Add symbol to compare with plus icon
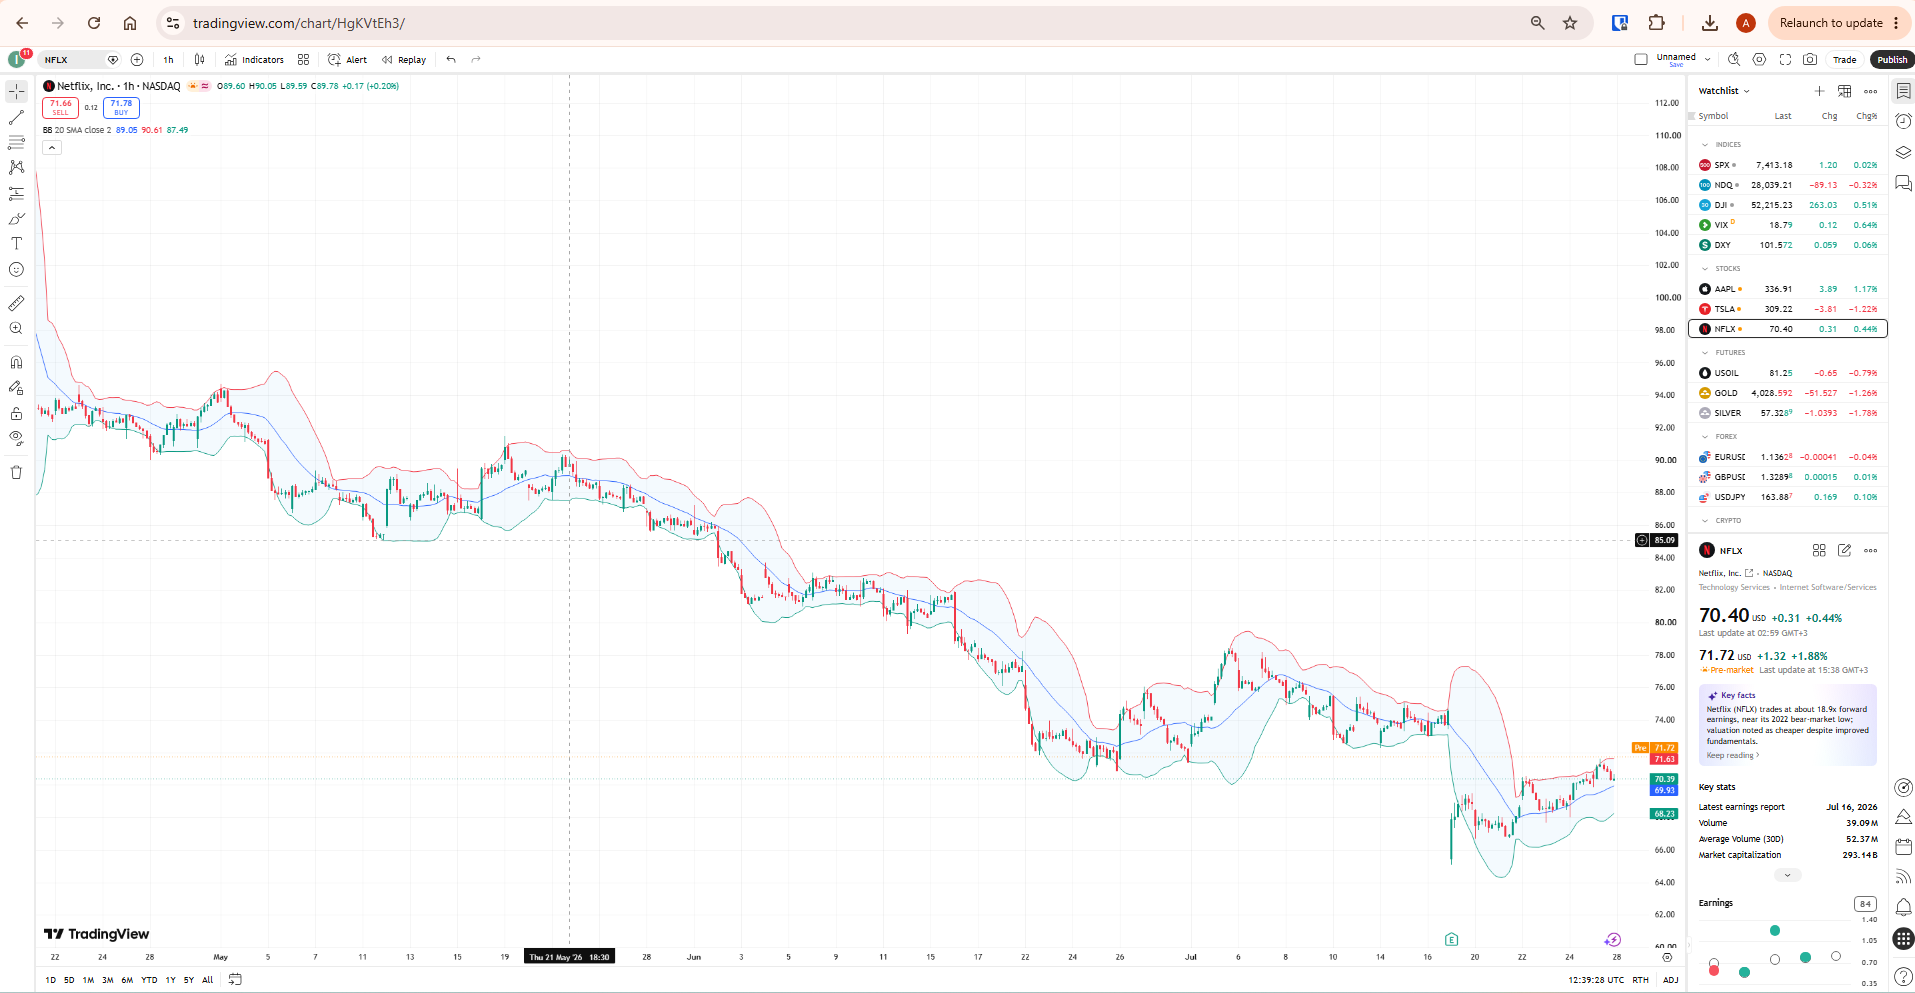1915x993 pixels. [137, 60]
